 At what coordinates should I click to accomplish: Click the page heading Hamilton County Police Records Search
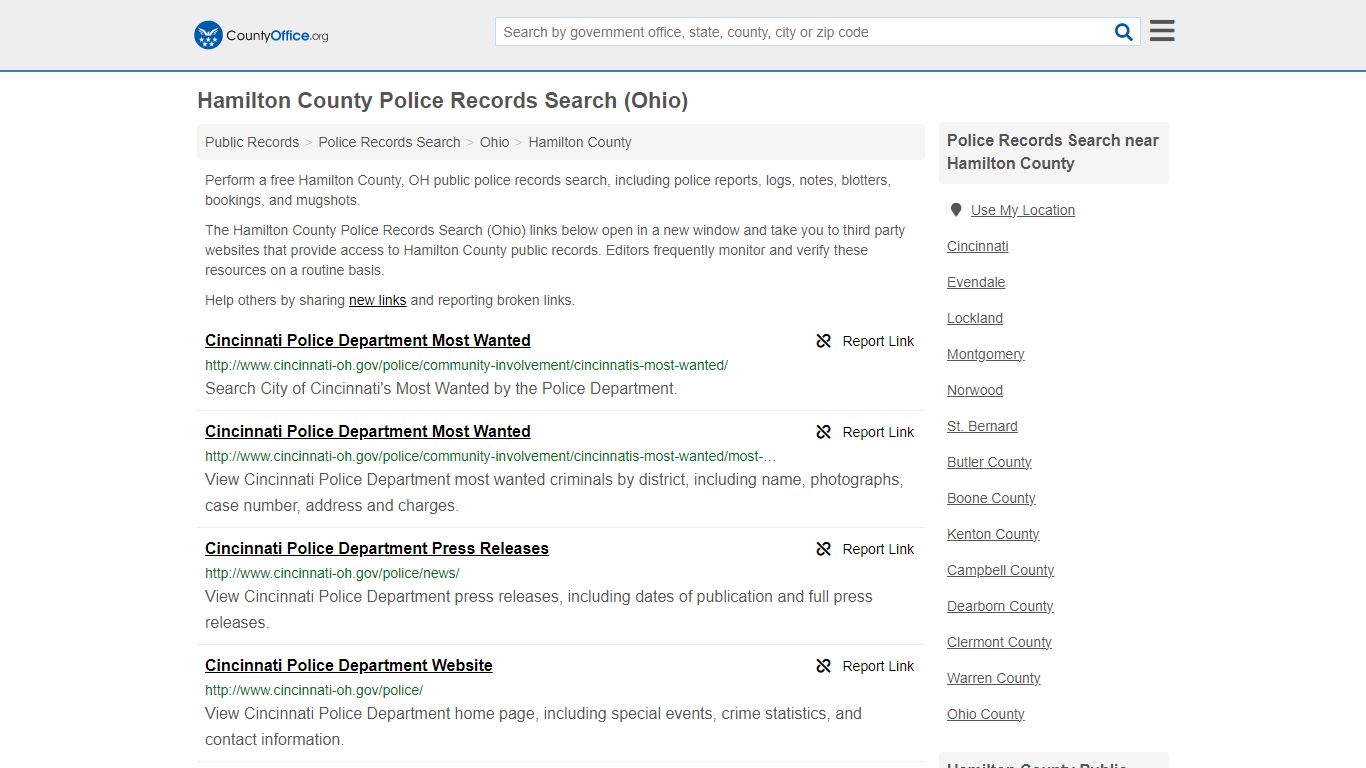tap(442, 101)
